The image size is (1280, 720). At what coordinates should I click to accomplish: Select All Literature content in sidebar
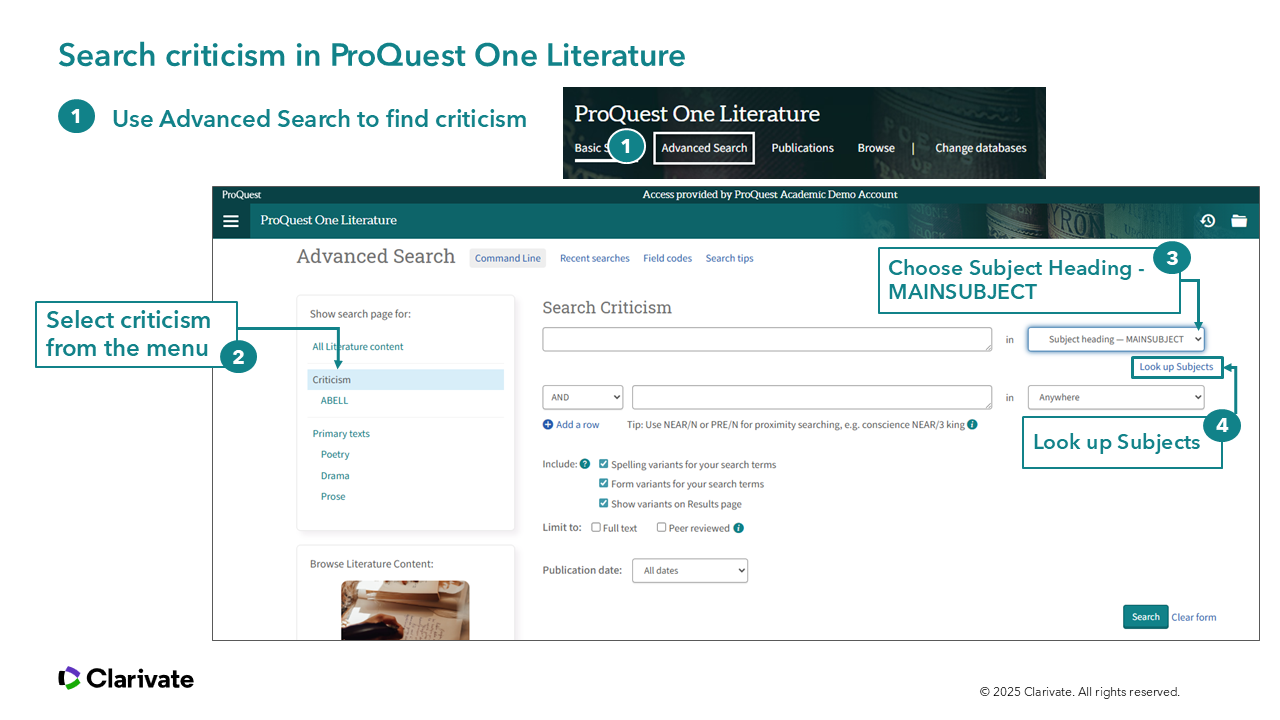point(358,346)
